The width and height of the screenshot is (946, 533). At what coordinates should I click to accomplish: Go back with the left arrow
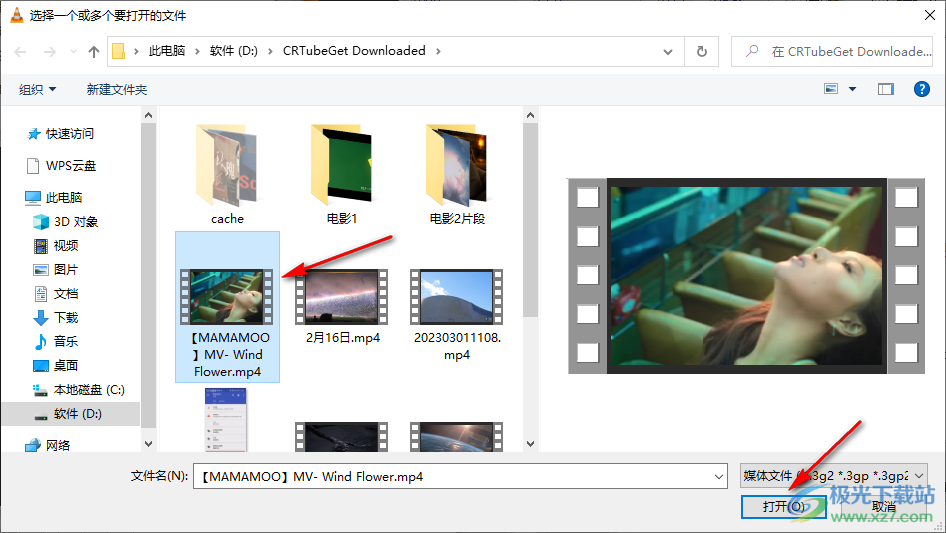point(21,52)
